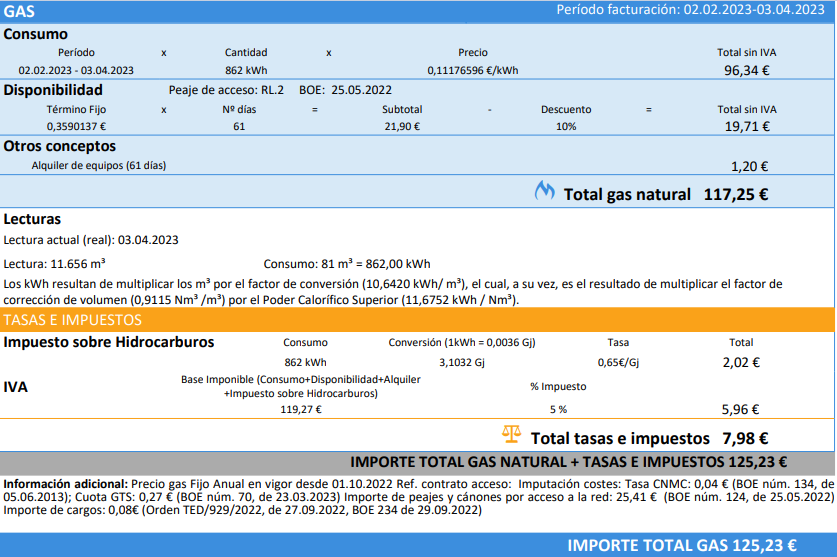Select the subtotal '21,90 €'
Image resolution: width=837 pixels, height=557 pixels.
402,127
